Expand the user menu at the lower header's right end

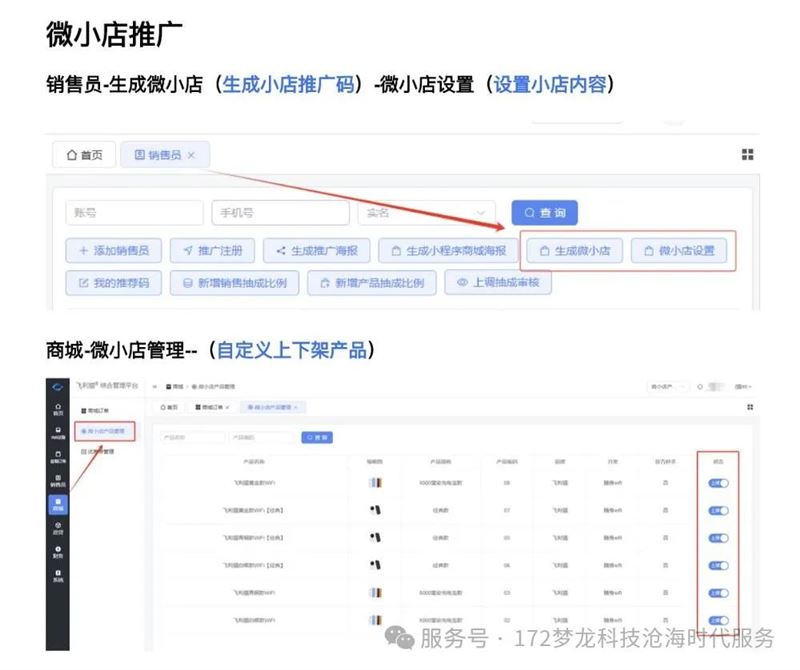pos(742,385)
